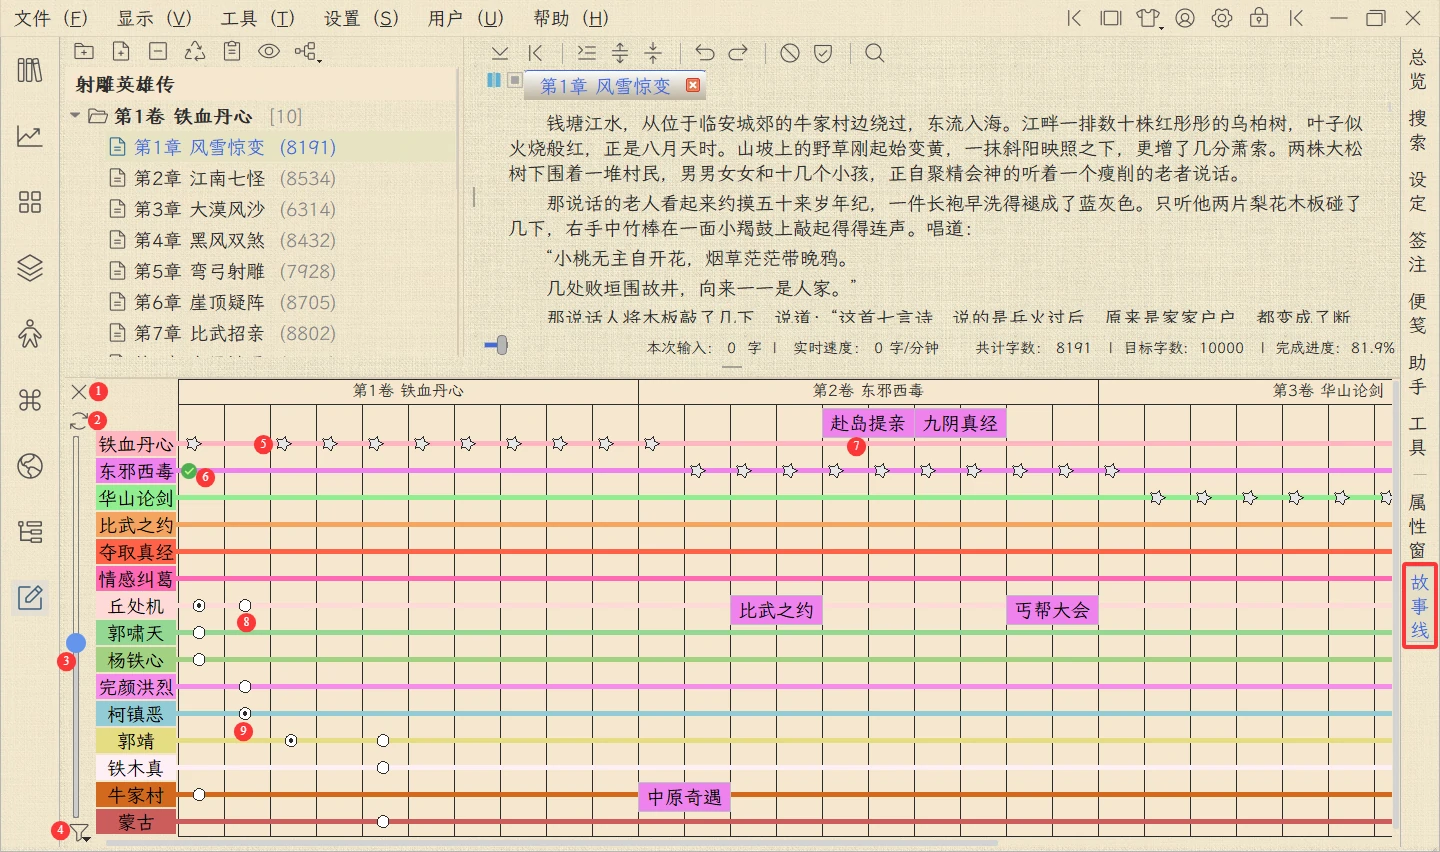This screenshot has width=1440, height=852.
Task: Select chapter 第5章 弯弓射雕
Action: pyautogui.click(x=235, y=271)
